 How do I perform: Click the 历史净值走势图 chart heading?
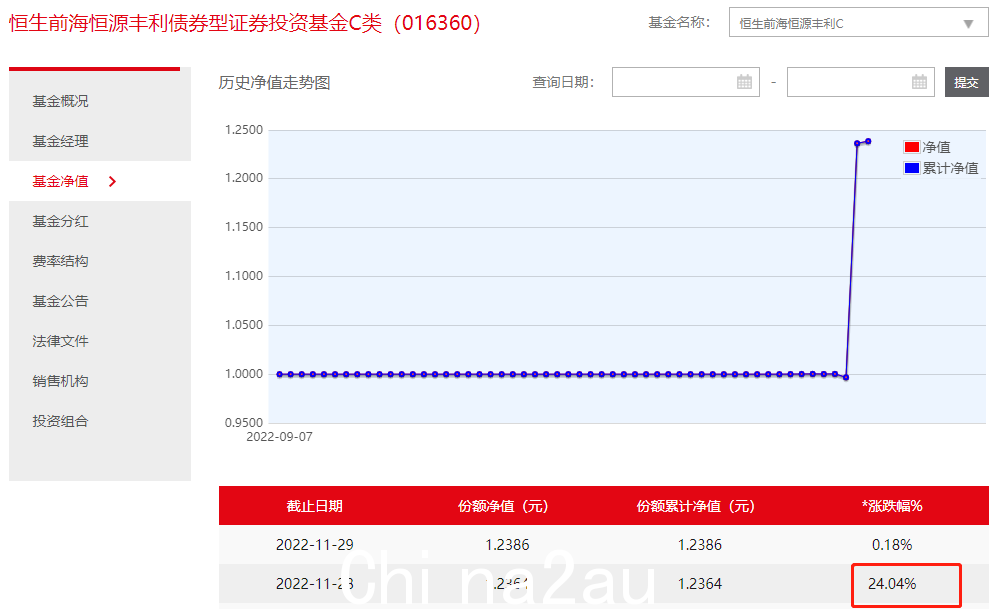(274, 83)
